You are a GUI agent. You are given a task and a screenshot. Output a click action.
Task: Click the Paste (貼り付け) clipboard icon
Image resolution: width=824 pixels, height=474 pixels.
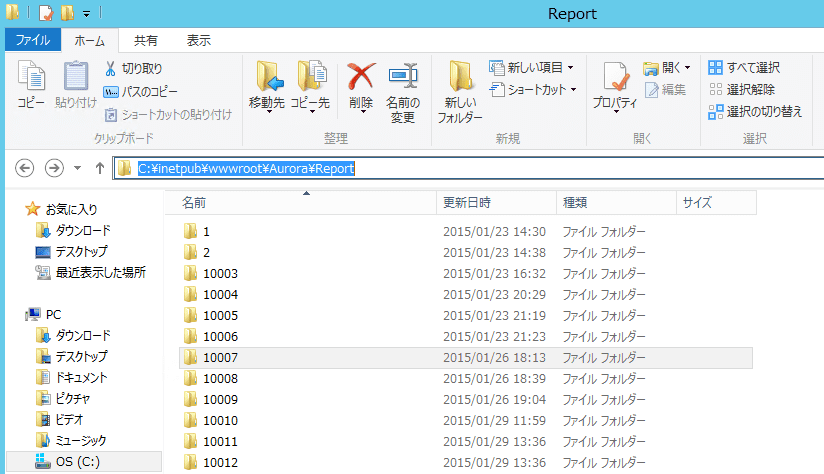pos(76,84)
